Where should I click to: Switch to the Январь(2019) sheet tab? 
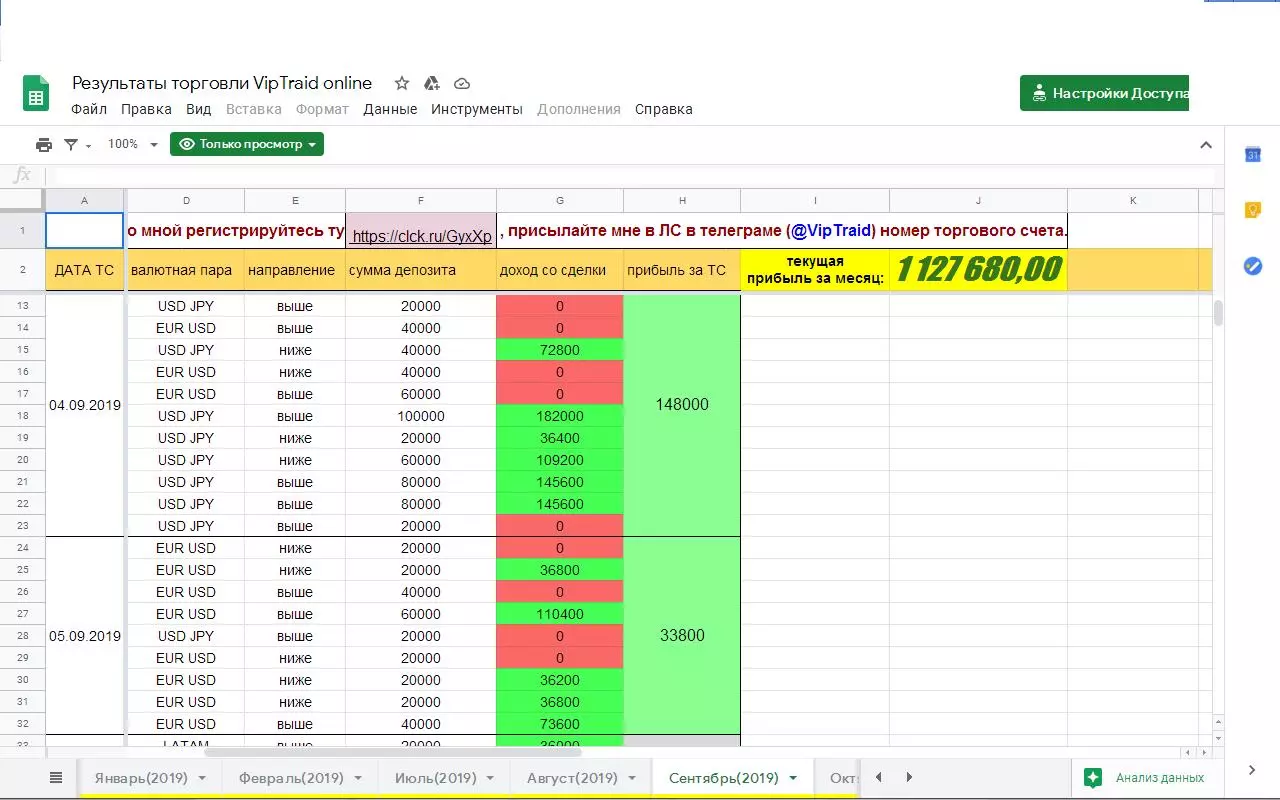click(x=141, y=778)
